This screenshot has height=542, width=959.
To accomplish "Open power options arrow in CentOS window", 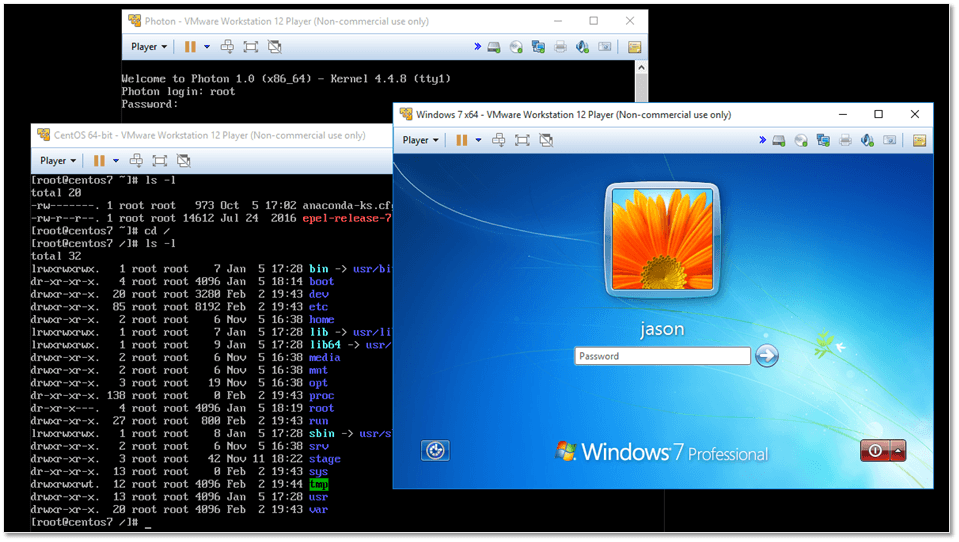I will pyautogui.click(x=116, y=160).
